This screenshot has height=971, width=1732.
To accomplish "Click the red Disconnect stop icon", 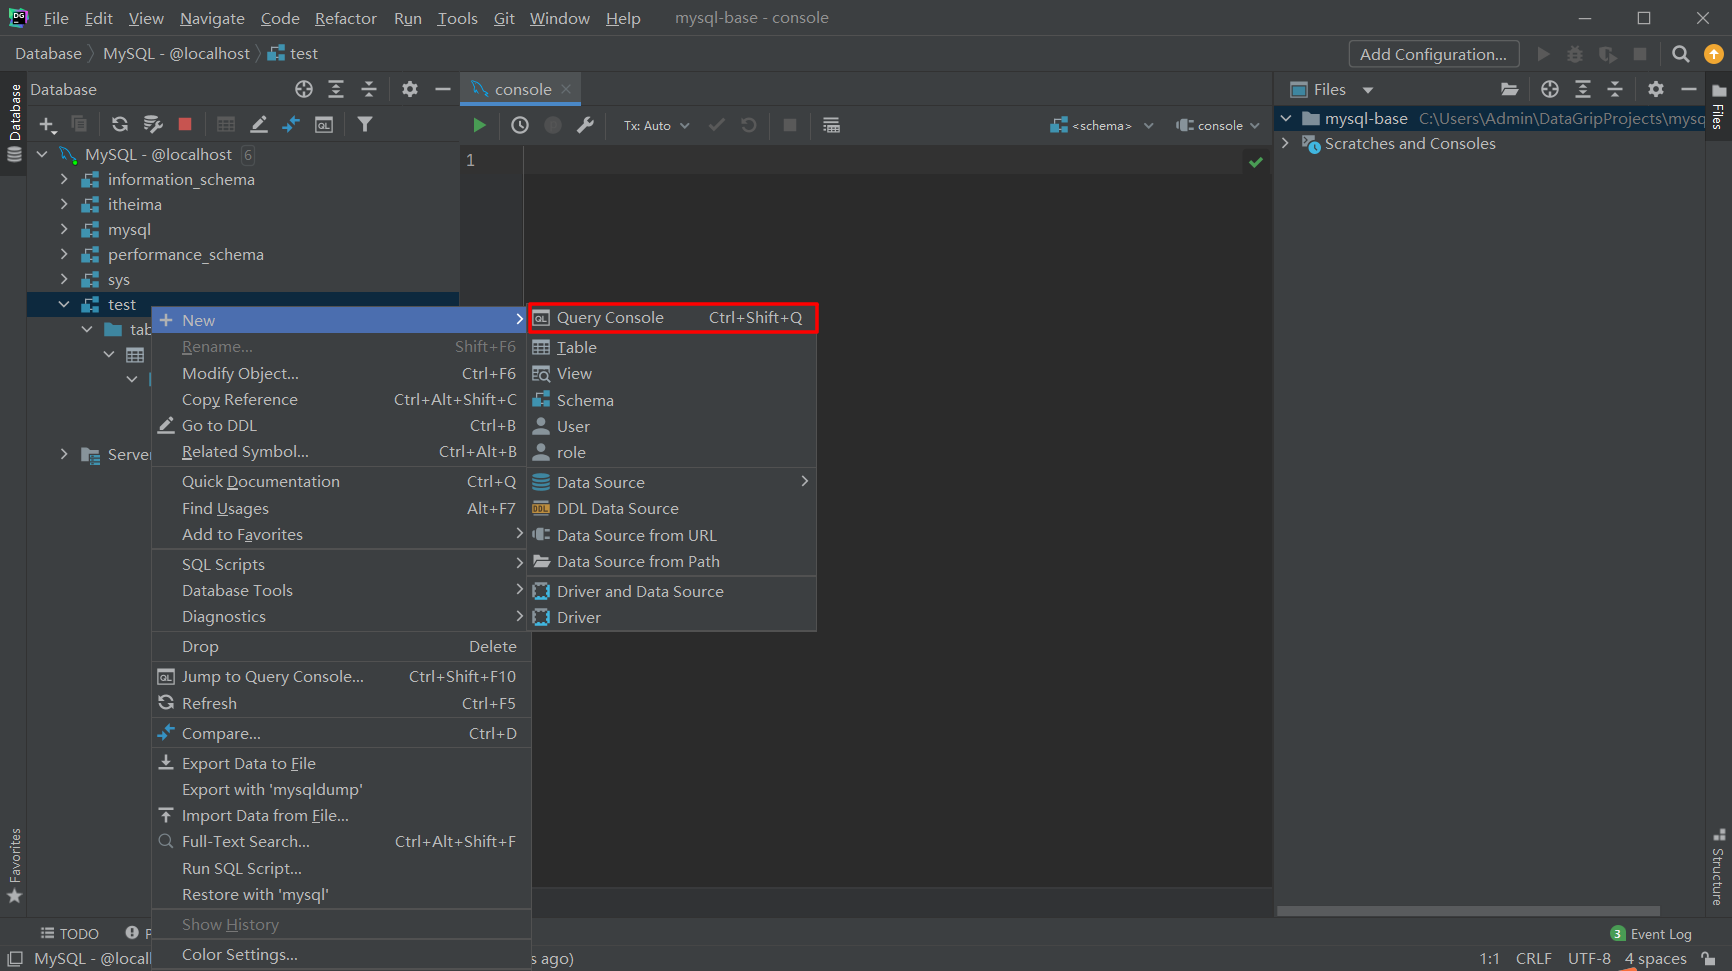I will point(185,125).
